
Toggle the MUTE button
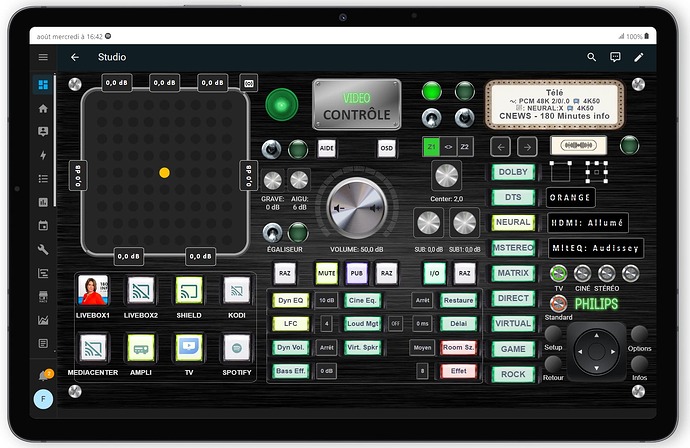327,273
